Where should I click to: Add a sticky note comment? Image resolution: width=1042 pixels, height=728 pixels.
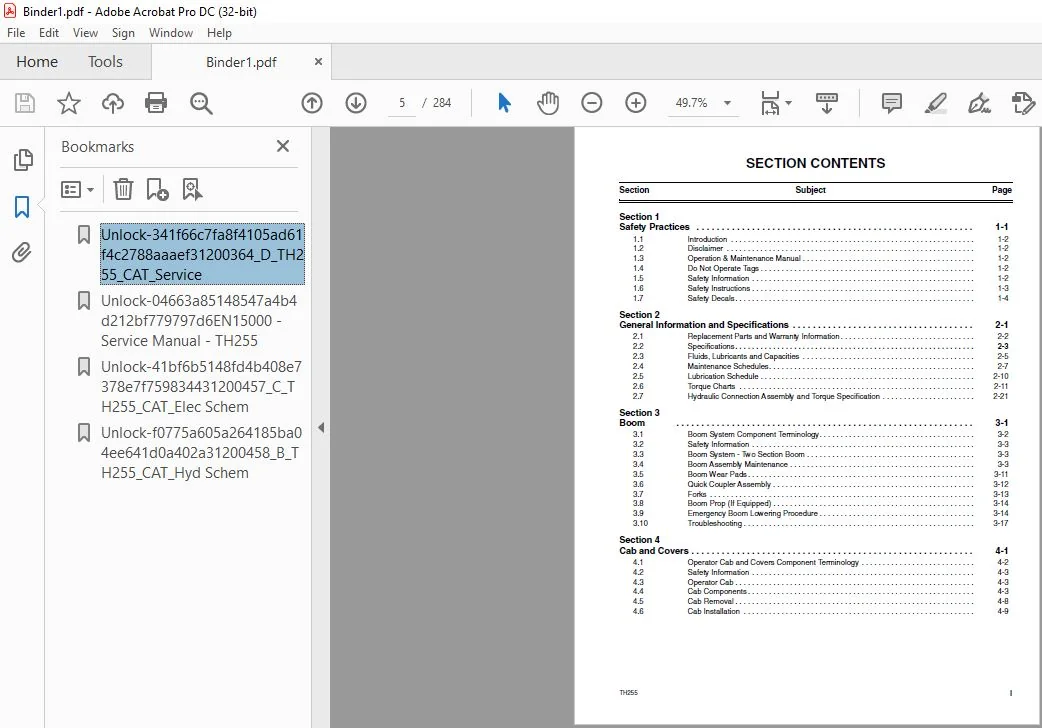point(892,103)
